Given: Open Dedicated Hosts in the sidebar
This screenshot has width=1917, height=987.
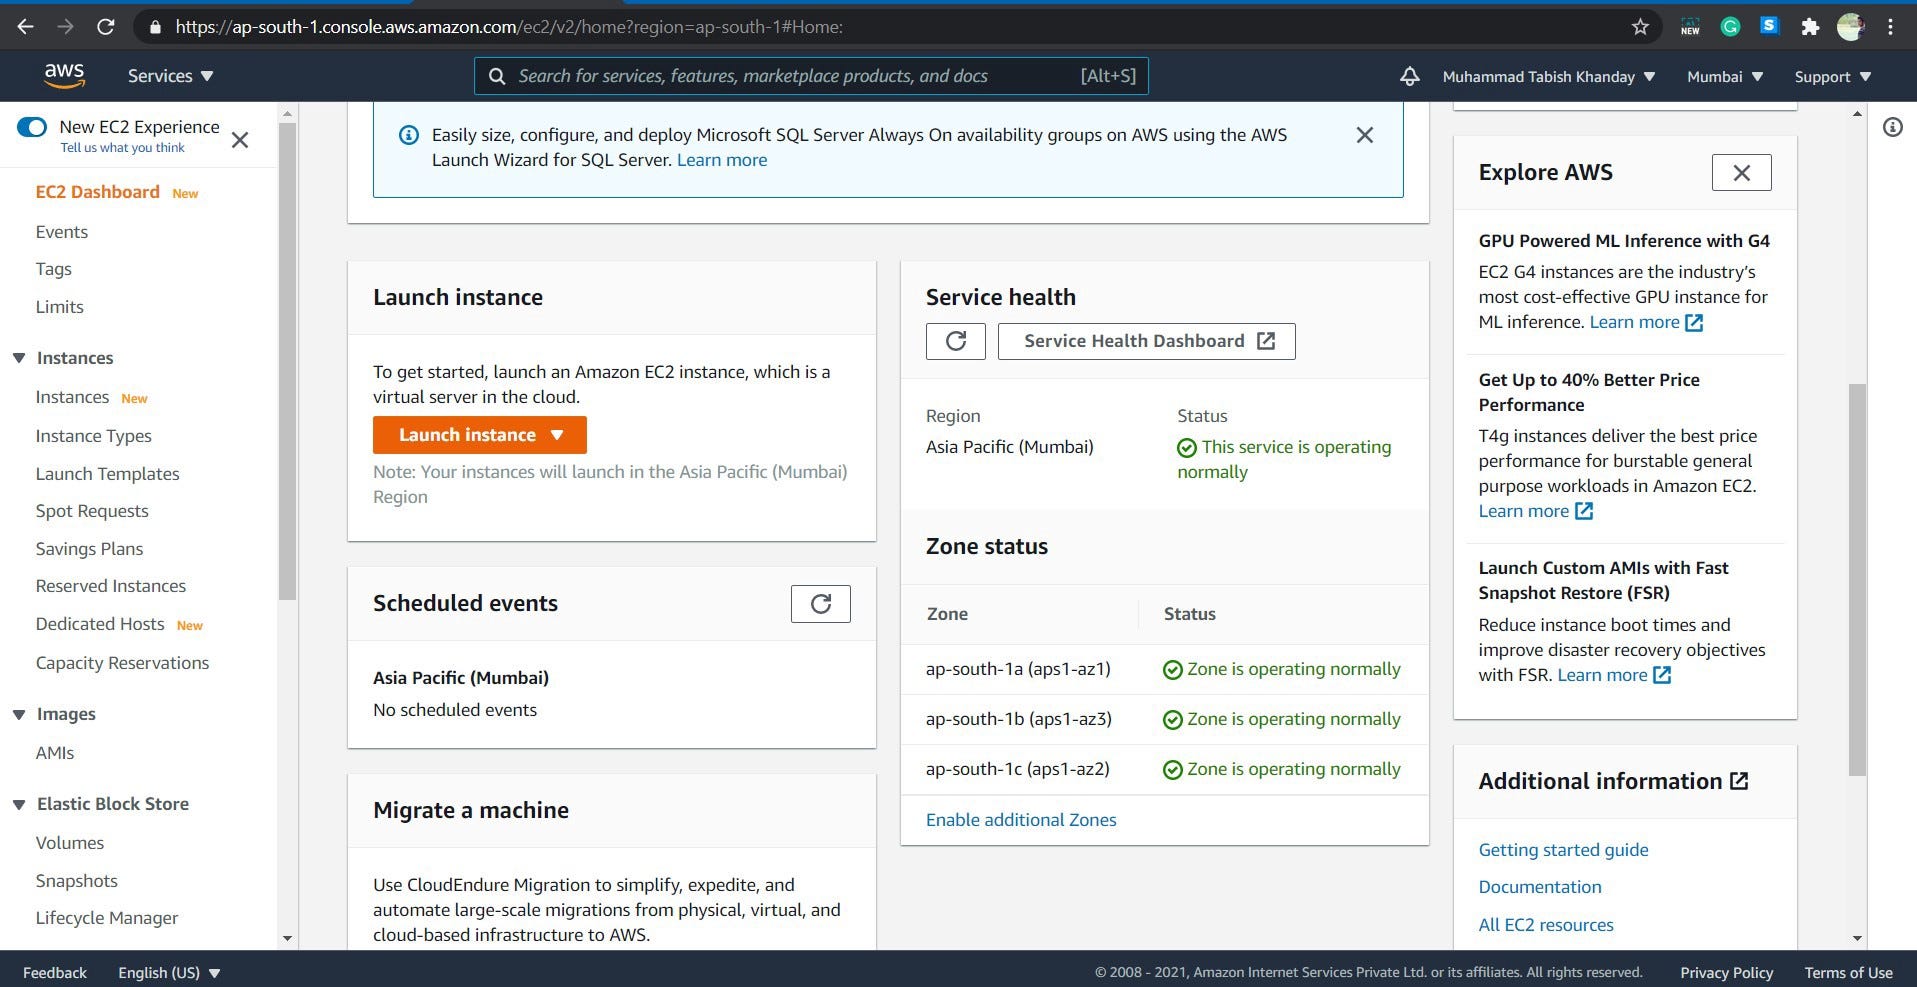Looking at the screenshot, I should tap(100, 624).
